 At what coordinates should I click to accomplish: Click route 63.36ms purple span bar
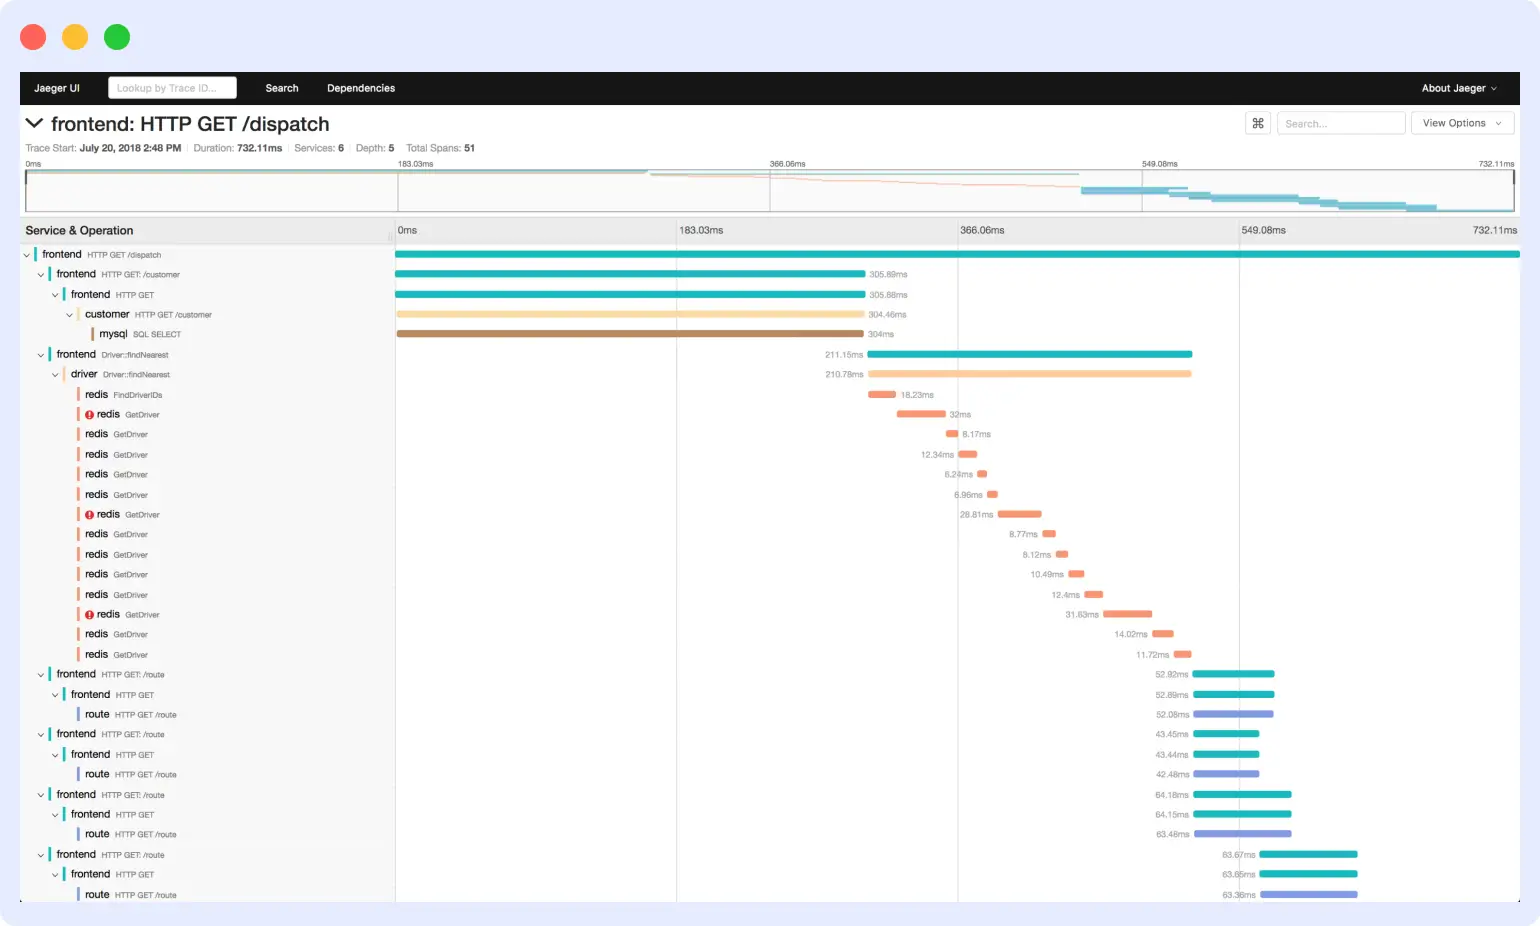pos(1309,894)
